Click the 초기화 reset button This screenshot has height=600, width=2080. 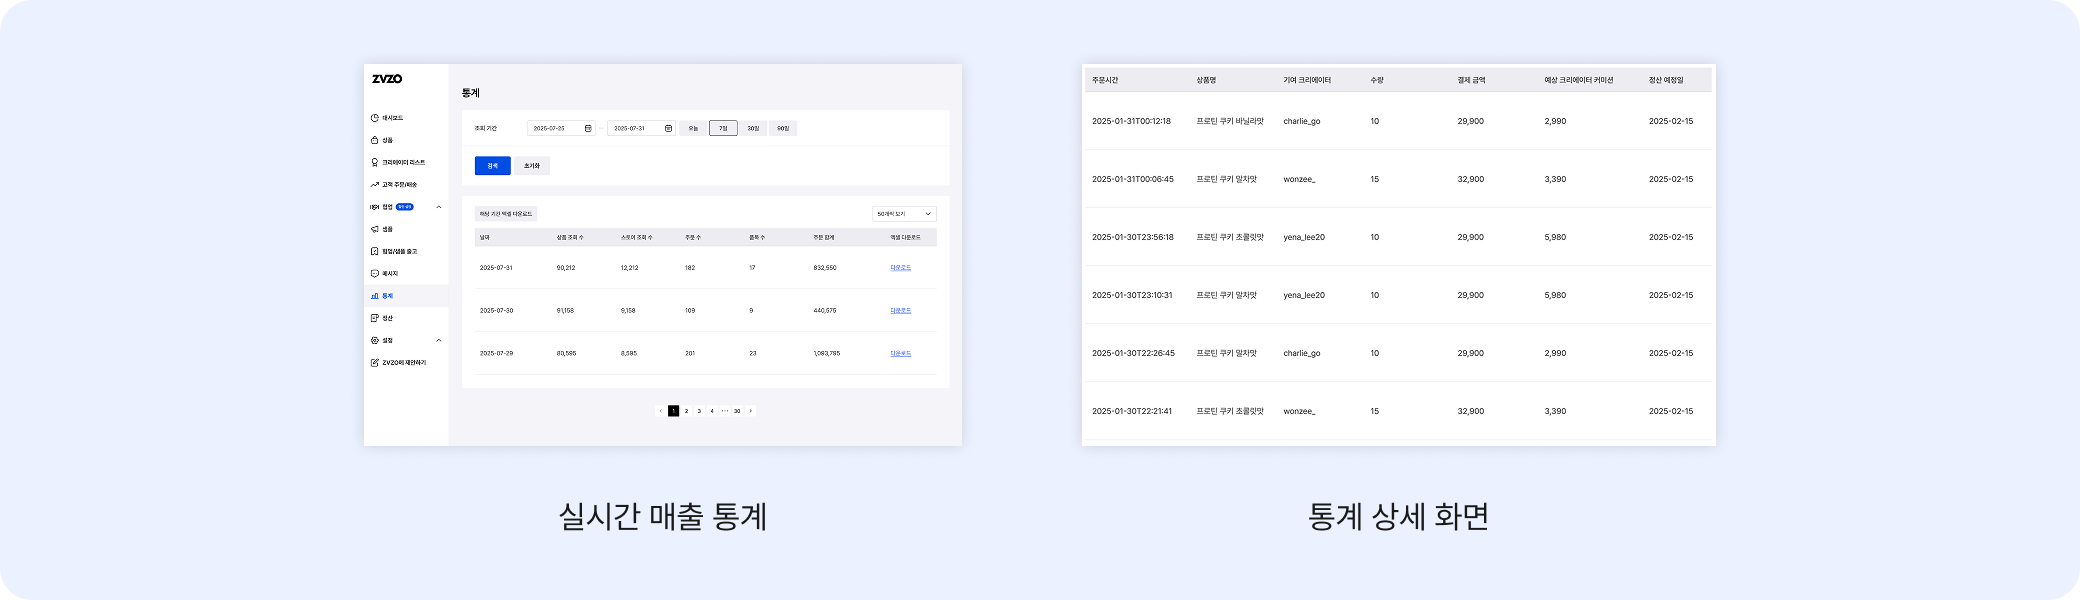pyautogui.click(x=532, y=166)
